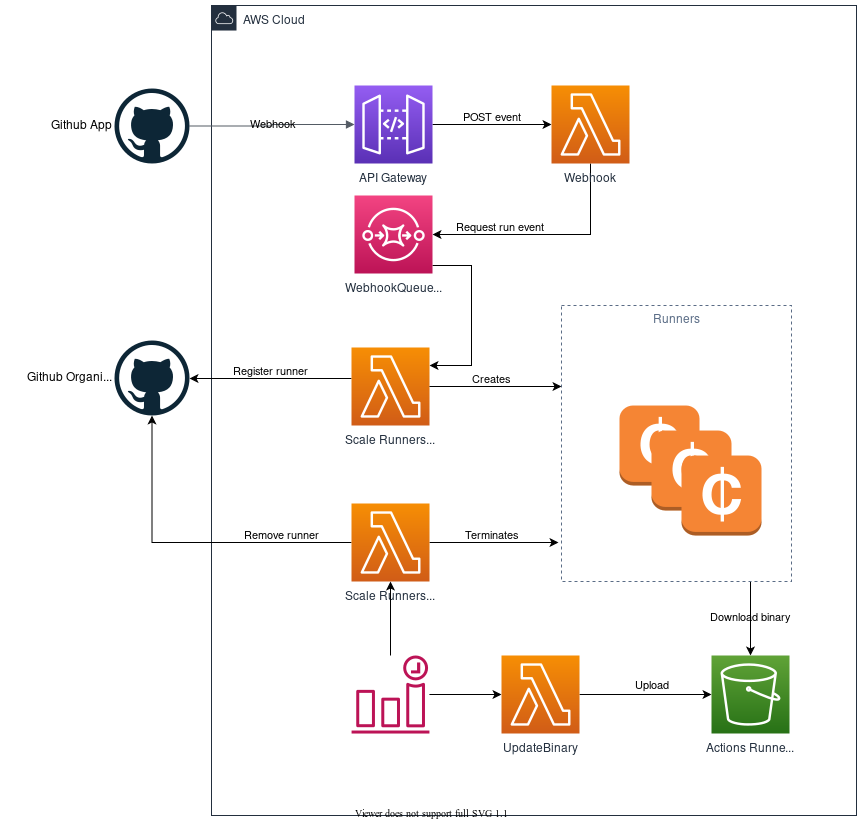Select the Github Organization octocat icon
This screenshot has width=862, height=821.
click(152, 378)
